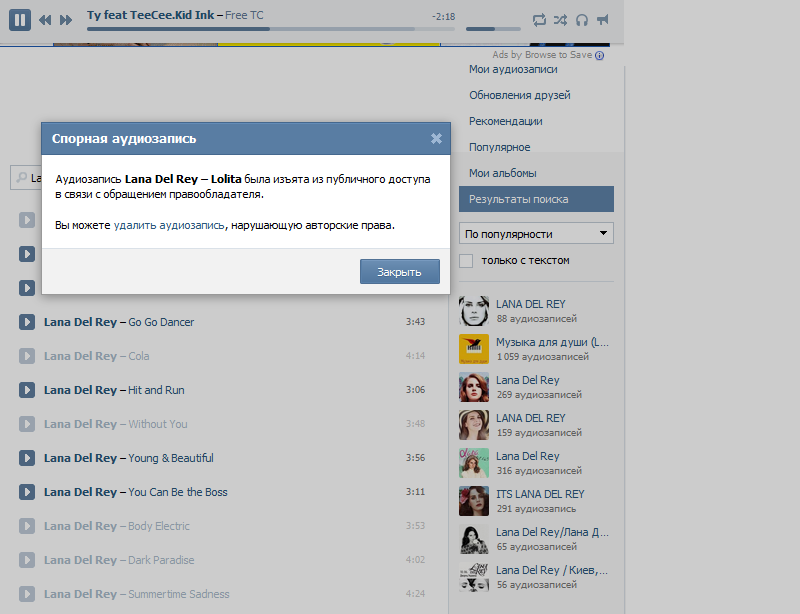This screenshot has width=800, height=614.
Task: Open the Музыка для души community thumbnail
Action: [474, 348]
